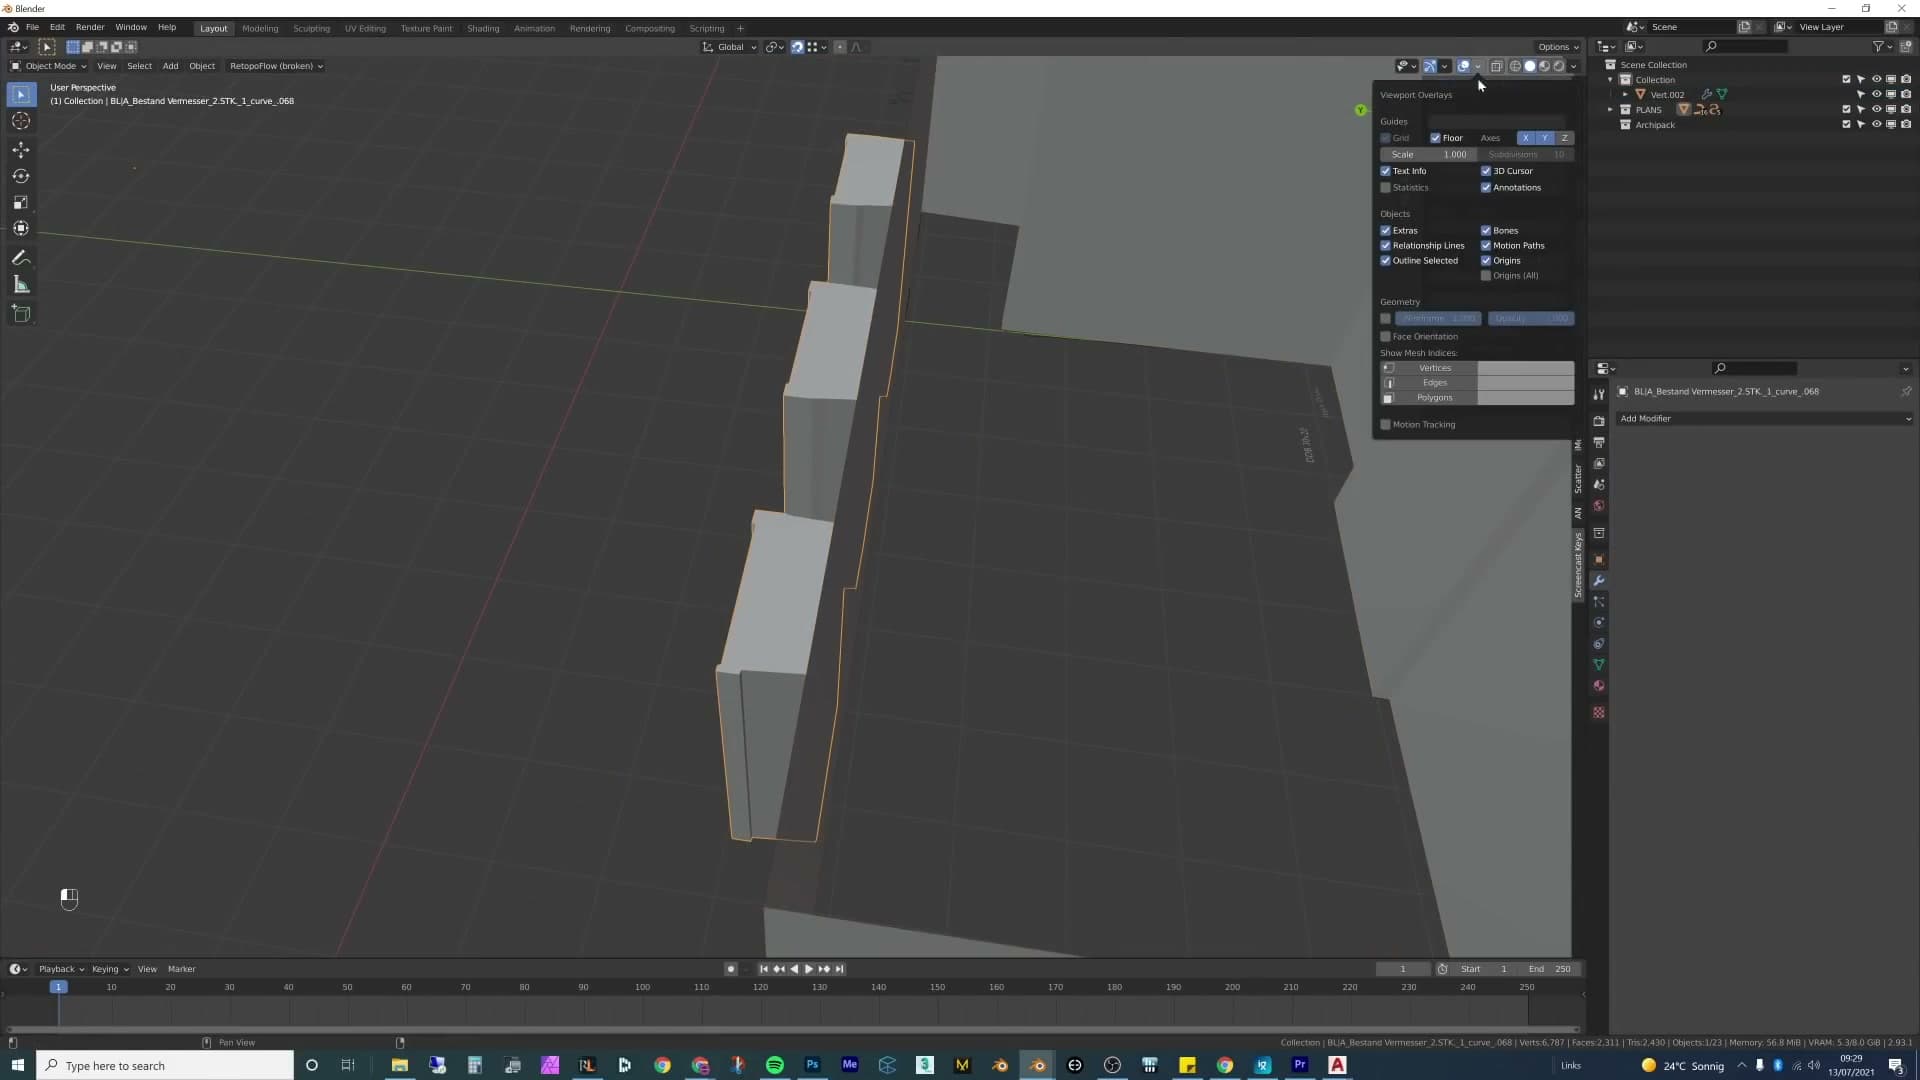Open the Material properties tab
1920x1080 pixels.
[1599, 685]
